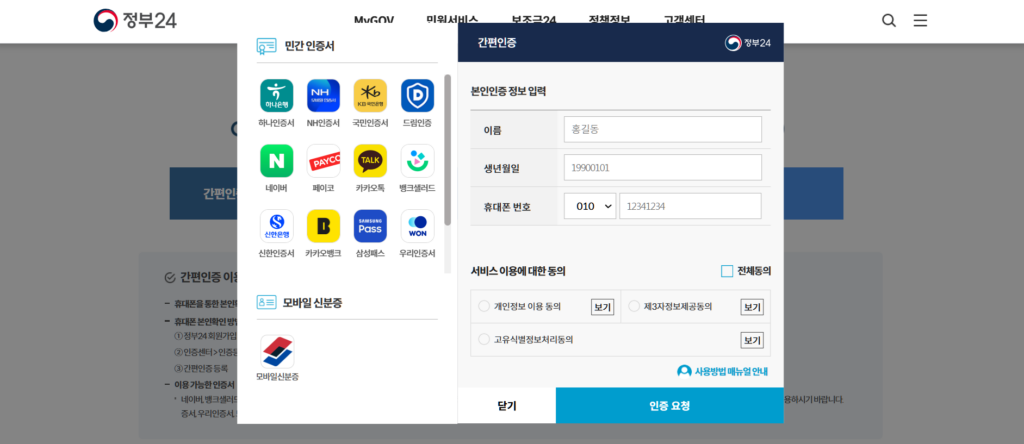Open the 정책정보 menu
1024x444 pixels.
609,20
